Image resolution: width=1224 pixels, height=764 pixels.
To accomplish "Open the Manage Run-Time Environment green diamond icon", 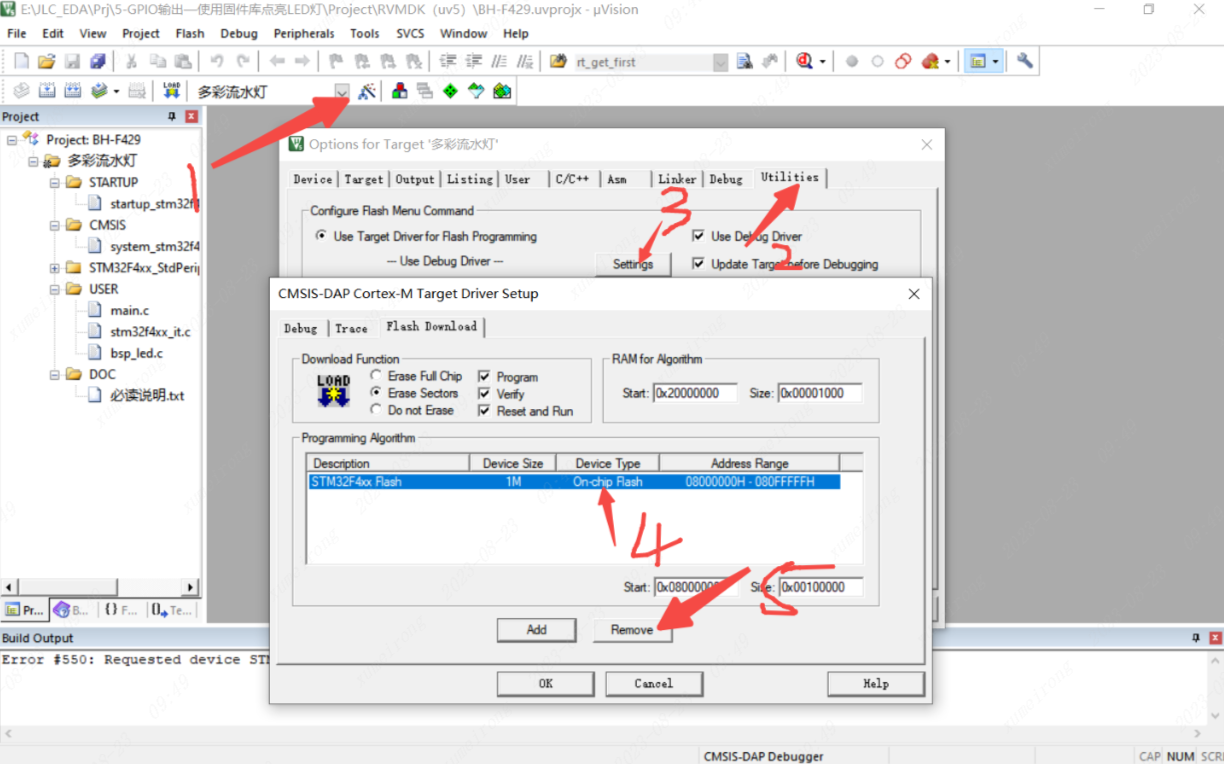I will pos(450,91).
